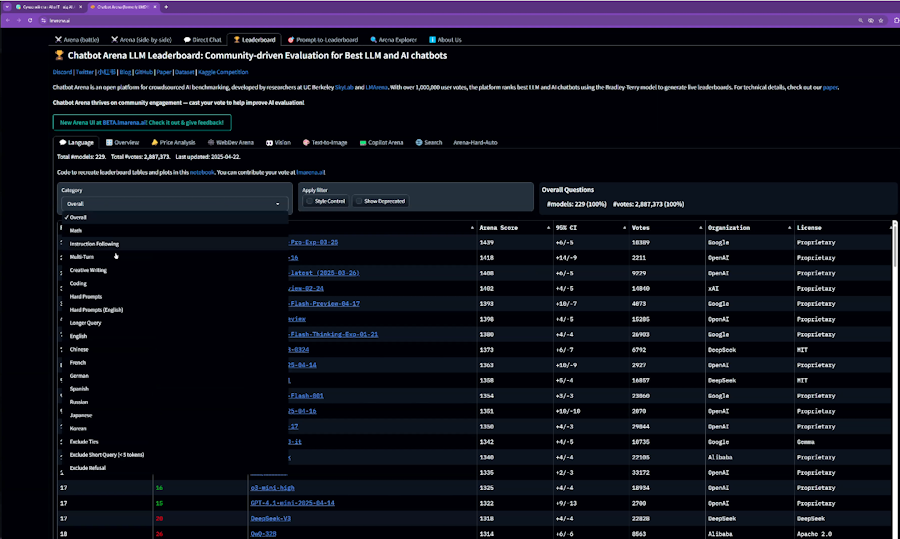Sort by the 95% CI column arrow

point(624,228)
